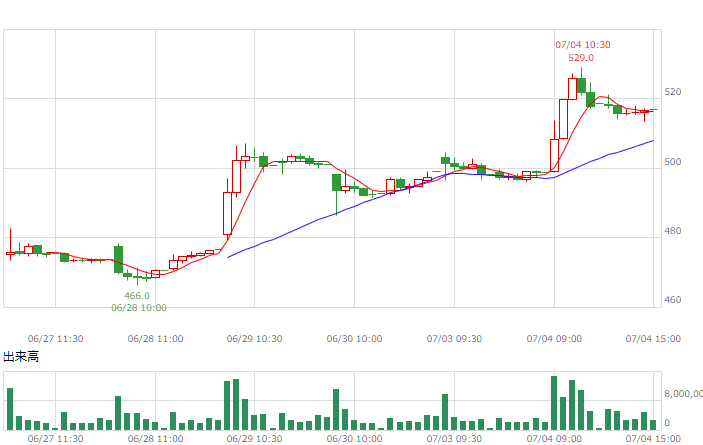Select the 480 price axis label
The width and height of the screenshot is (703, 445).
[673, 231]
